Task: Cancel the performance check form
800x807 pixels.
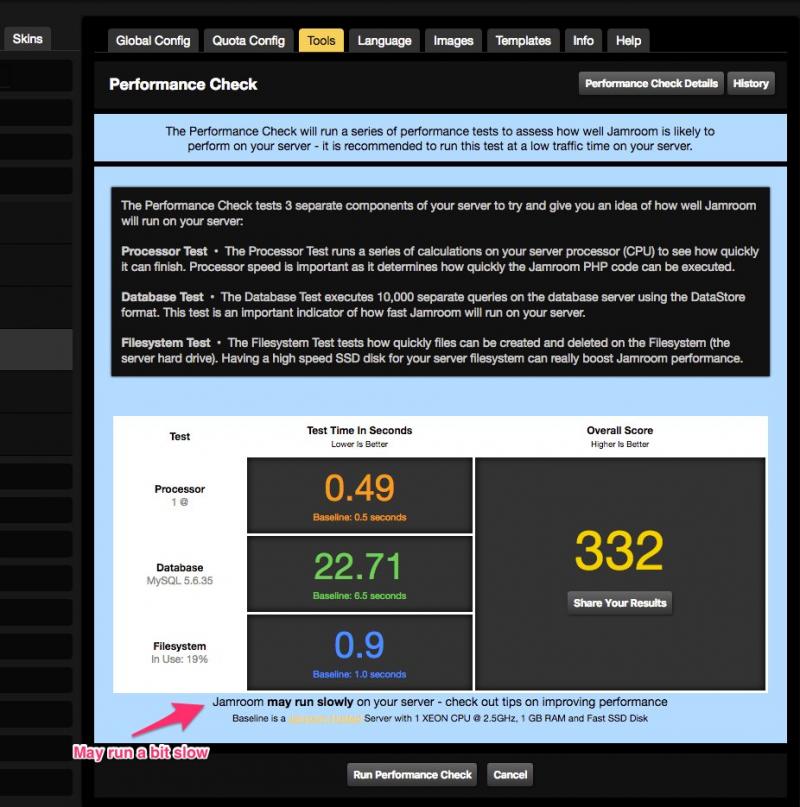Action: (x=510, y=775)
